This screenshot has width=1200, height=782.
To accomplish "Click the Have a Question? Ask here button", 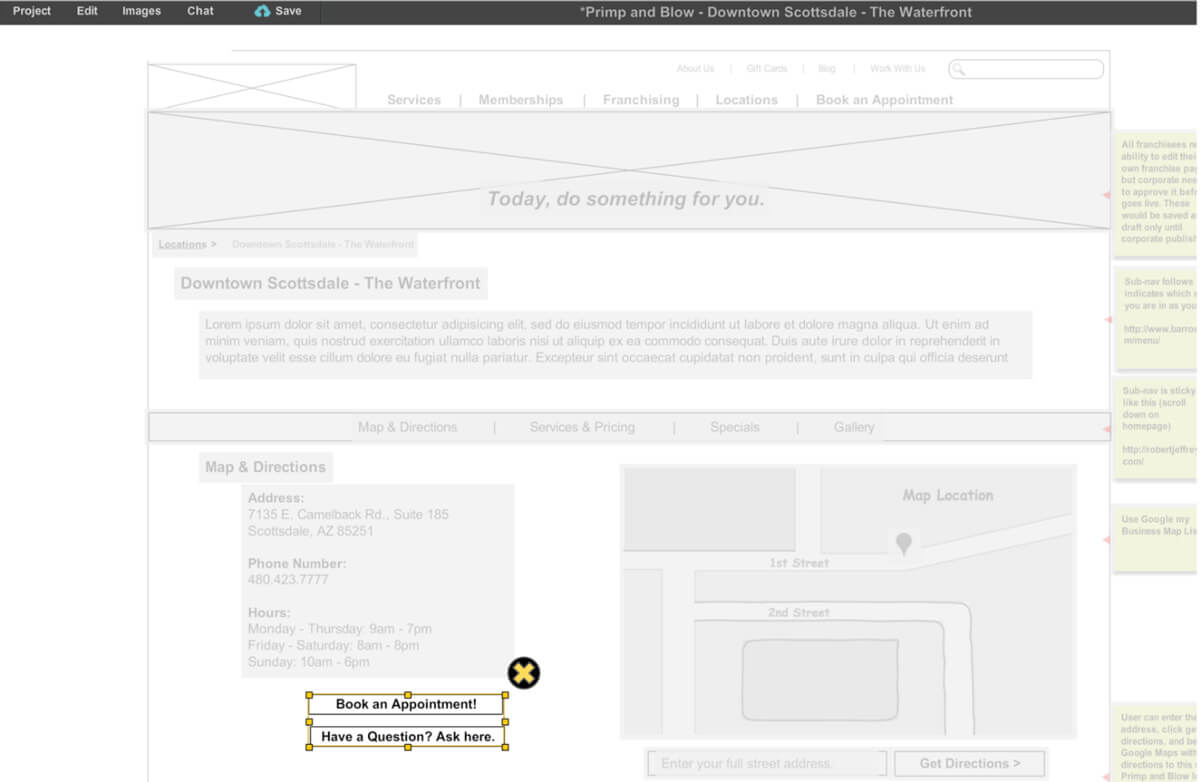I will pos(405,736).
